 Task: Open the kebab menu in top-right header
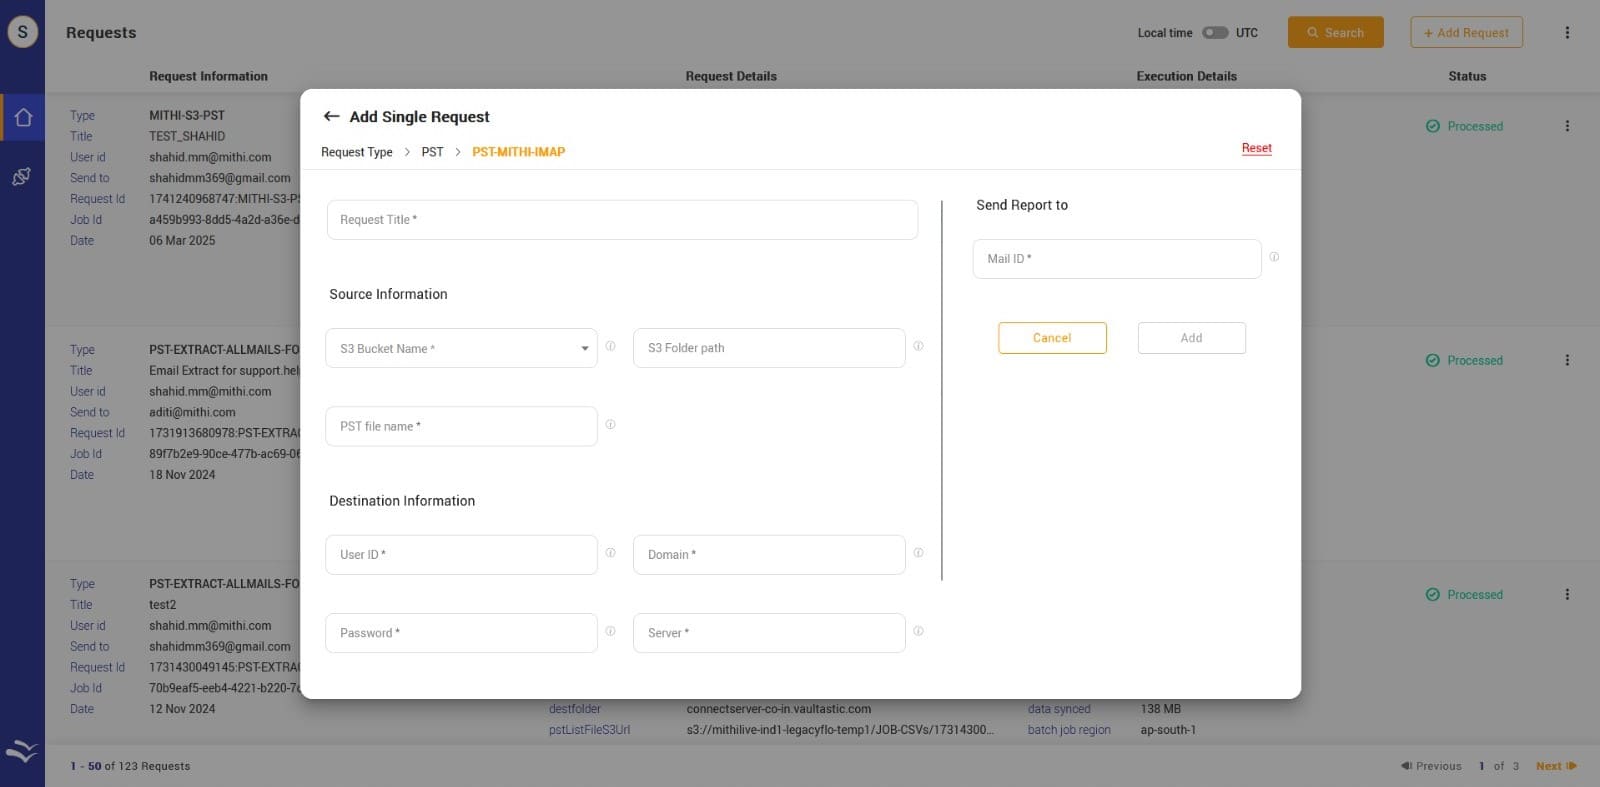1567,33
